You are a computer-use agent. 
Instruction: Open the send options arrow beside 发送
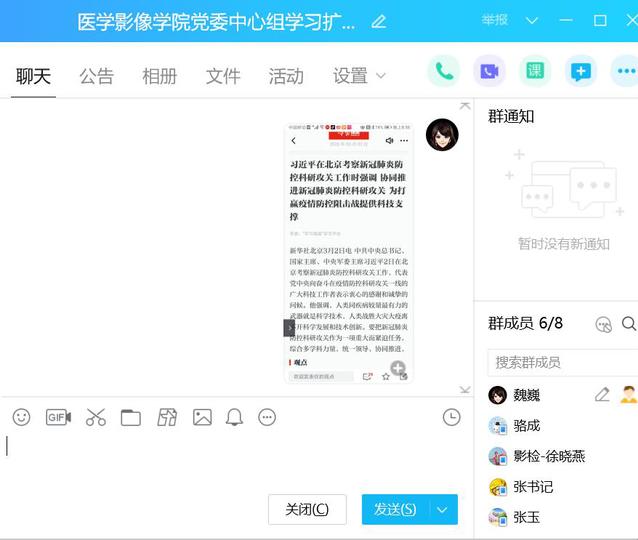click(x=443, y=510)
